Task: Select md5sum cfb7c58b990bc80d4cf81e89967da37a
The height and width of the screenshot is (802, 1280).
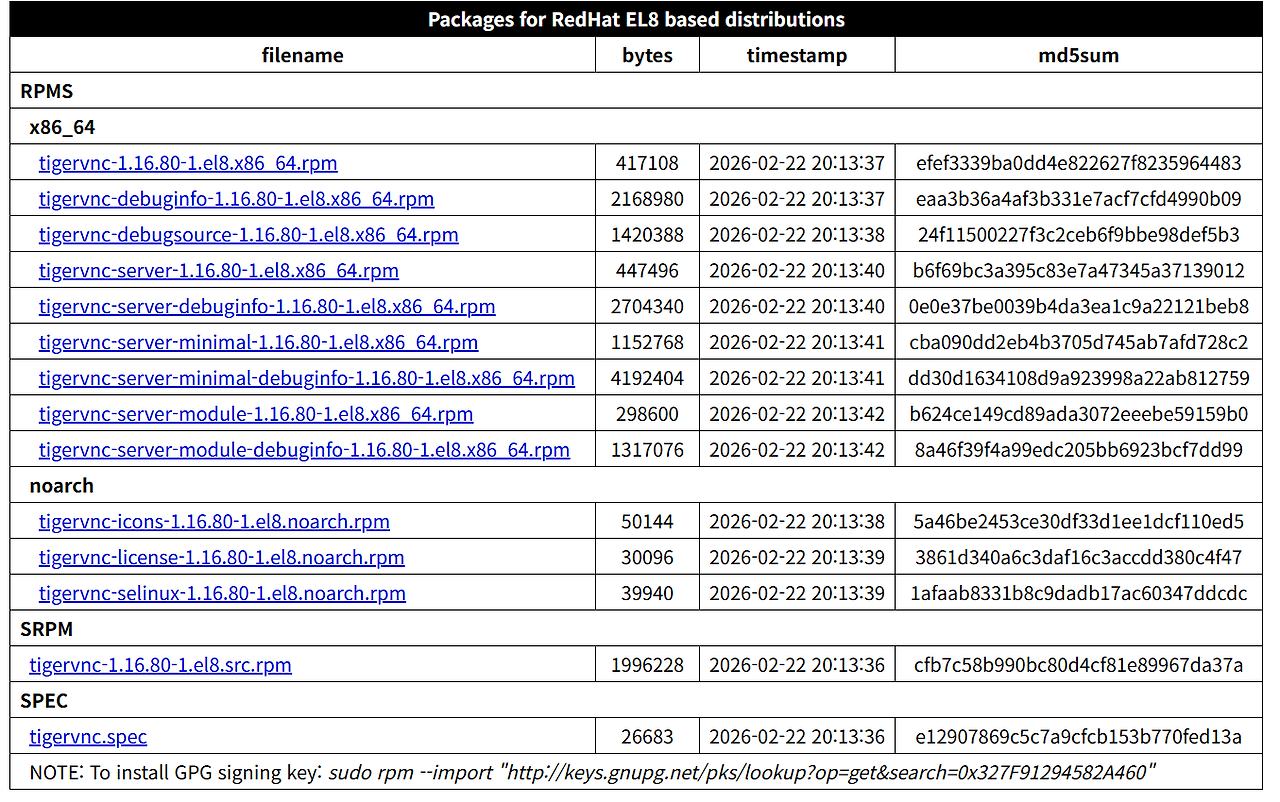Action: pyautogui.click(x=1079, y=665)
